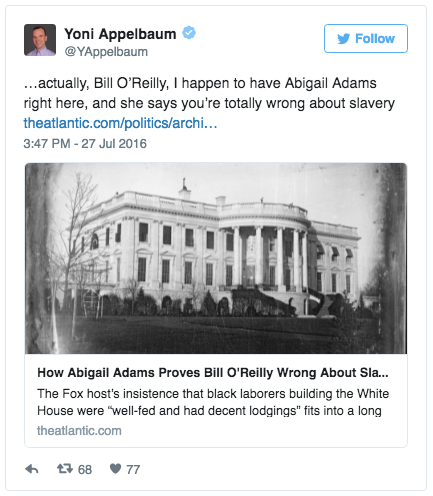Viewport: 433px width, 496px height.
Task: Follow Yoni Appelbaum with the Follow button
Action: pos(366,38)
